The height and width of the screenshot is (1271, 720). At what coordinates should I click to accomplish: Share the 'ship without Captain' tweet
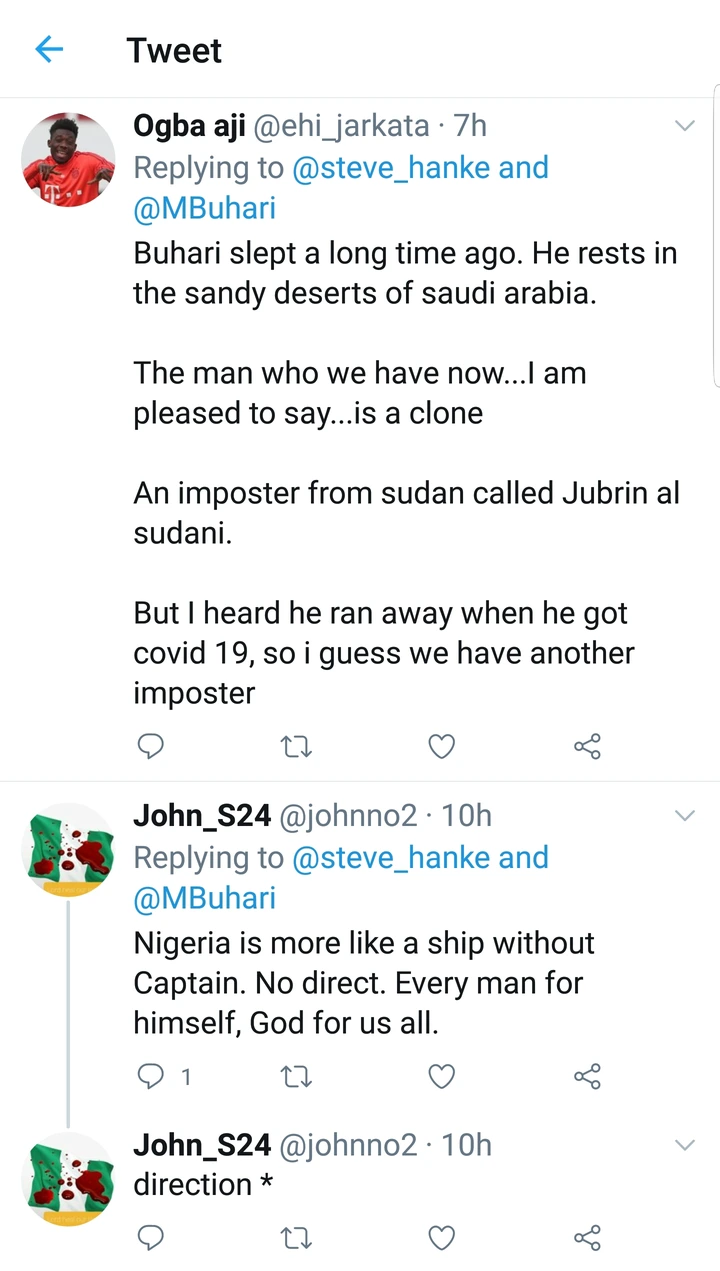pyautogui.click(x=587, y=1076)
